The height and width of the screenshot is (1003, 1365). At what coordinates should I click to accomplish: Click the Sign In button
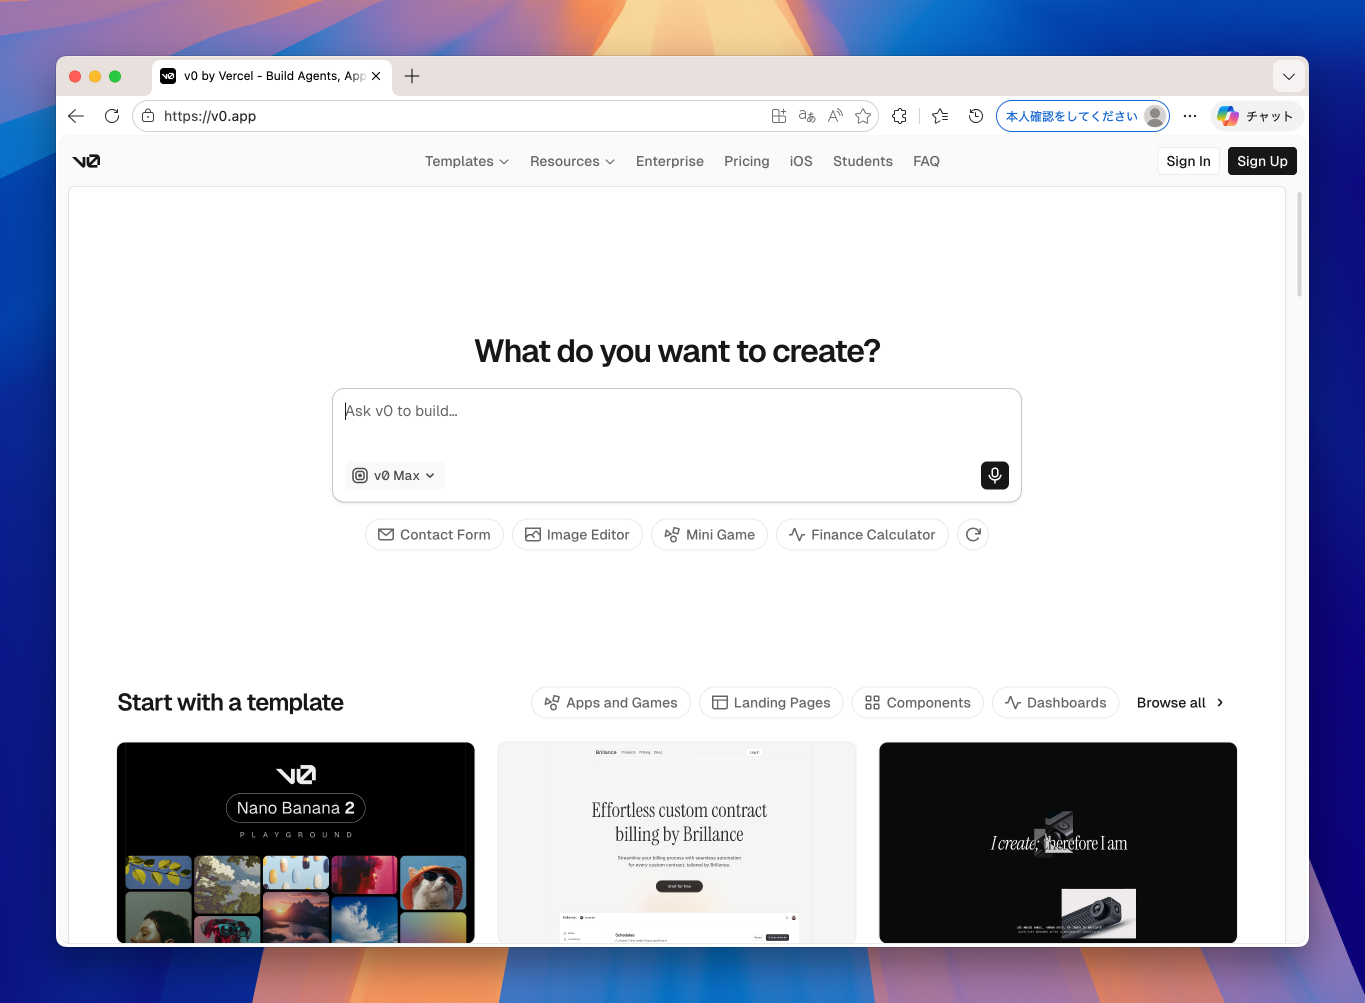point(1188,161)
